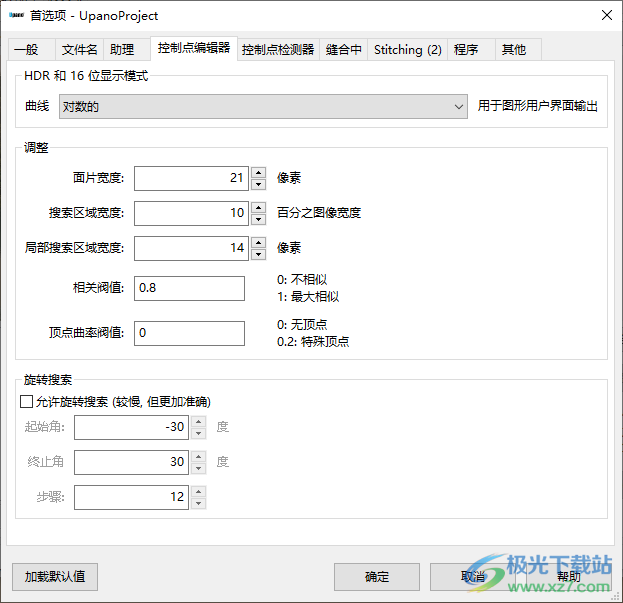Screen dimensions: 623x603
Task: Open help with 帮助 button
Action: tap(569, 577)
